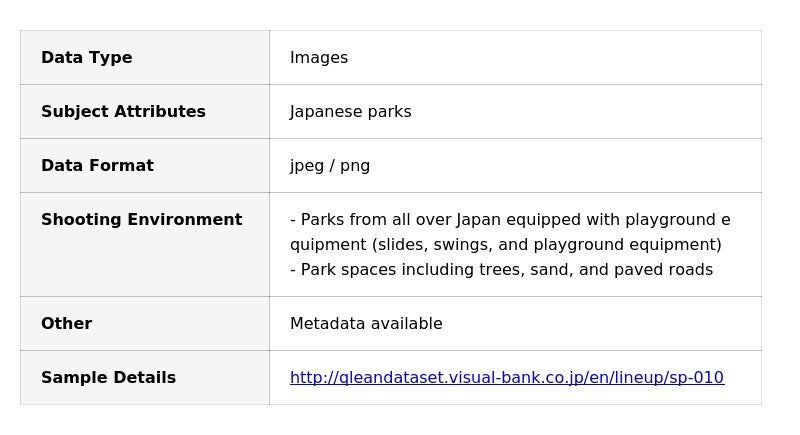Click the line starting "- Park spaces including"

tap(501, 270)
